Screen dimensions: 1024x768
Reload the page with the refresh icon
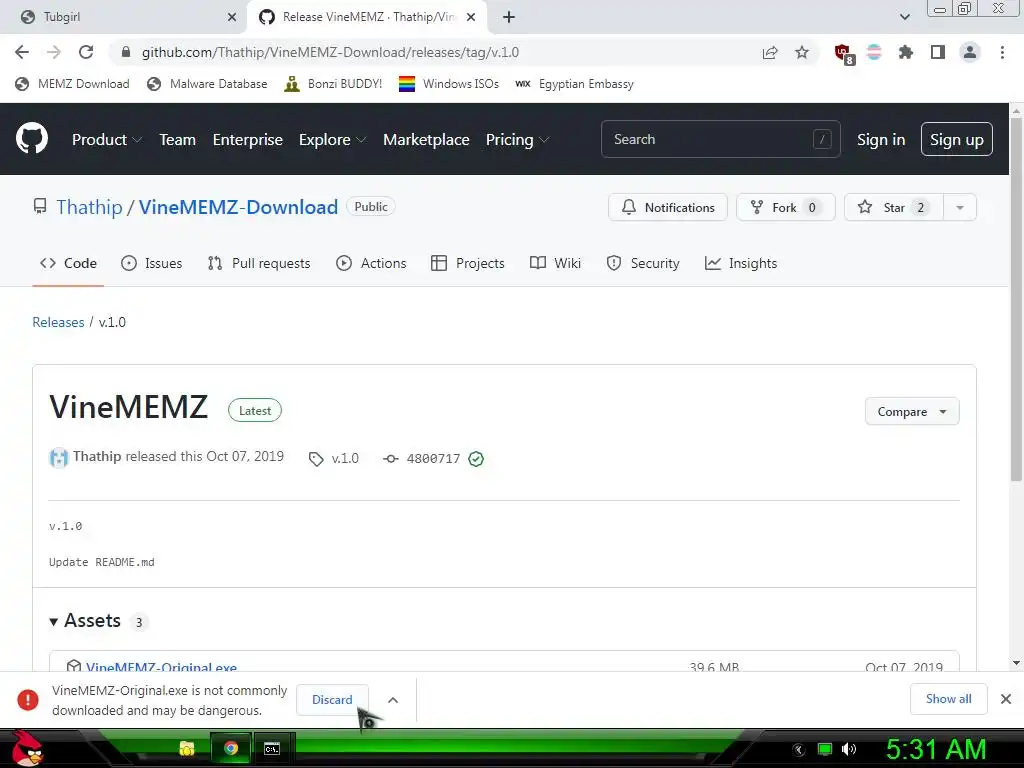[x=86, y=52]
